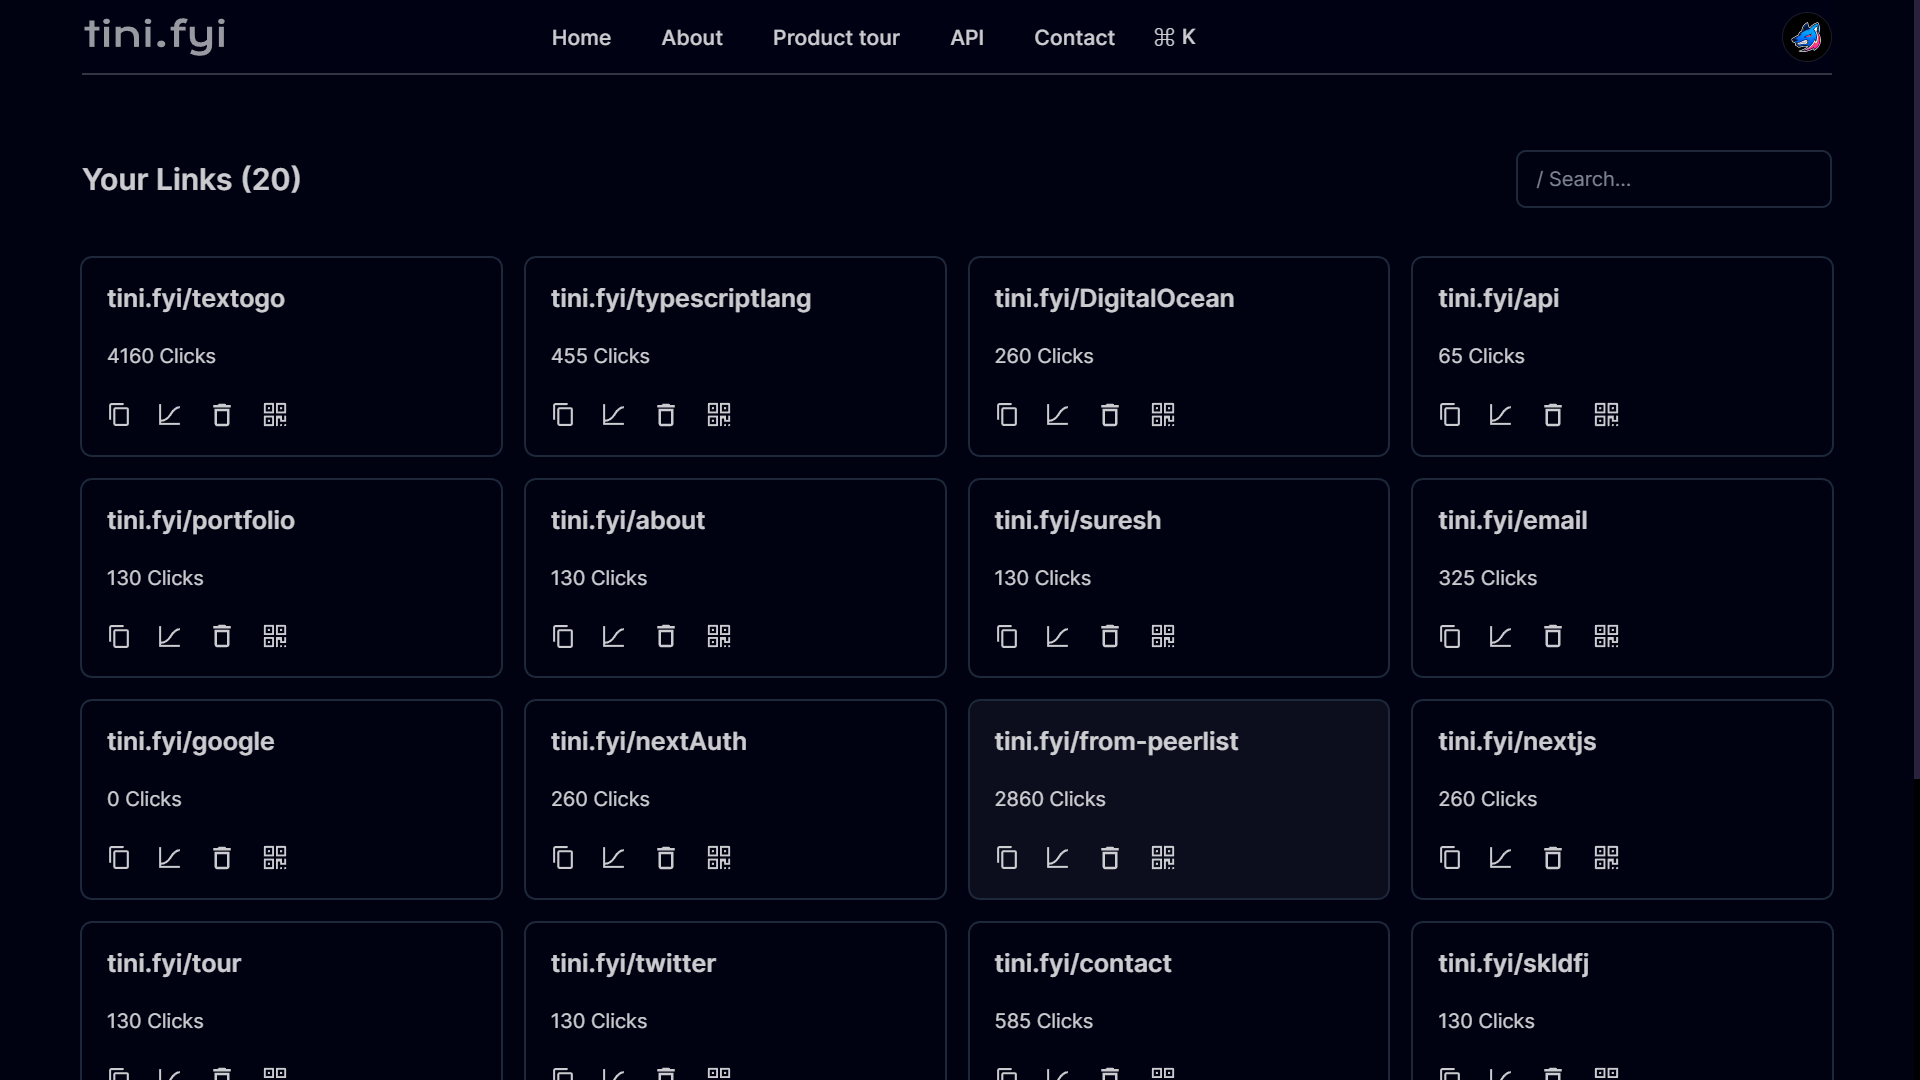Delete the tini.fyi/portfolio link
Image resolution: width=1920 pixels, height=1080 pixels.
pyautogui.click(x=222, y=637)
